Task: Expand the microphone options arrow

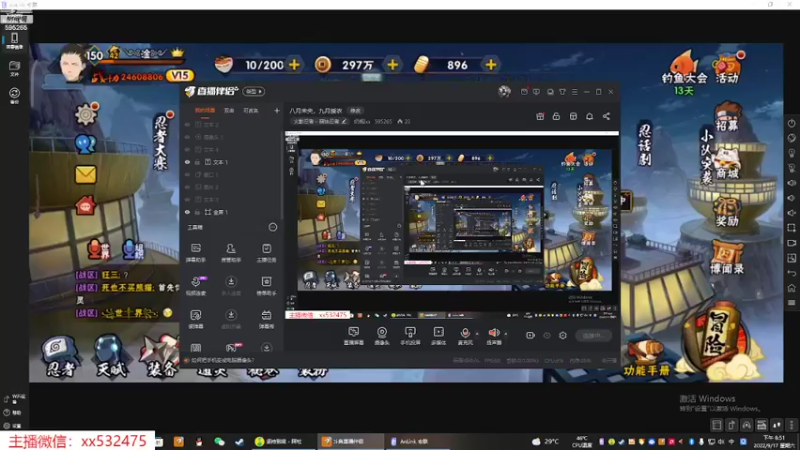Action: (x=477, y=333)
